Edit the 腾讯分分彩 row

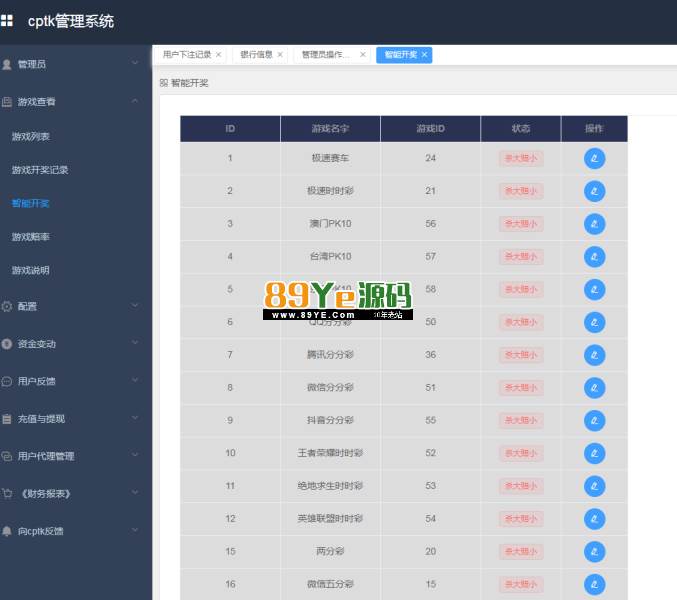594,355
